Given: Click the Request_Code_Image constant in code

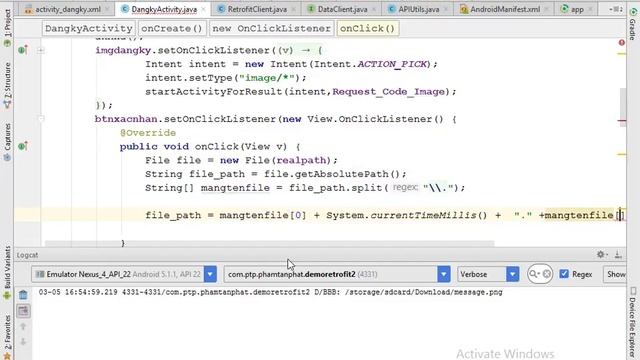Looking at the screenshot, I should (x=389, y=91).
